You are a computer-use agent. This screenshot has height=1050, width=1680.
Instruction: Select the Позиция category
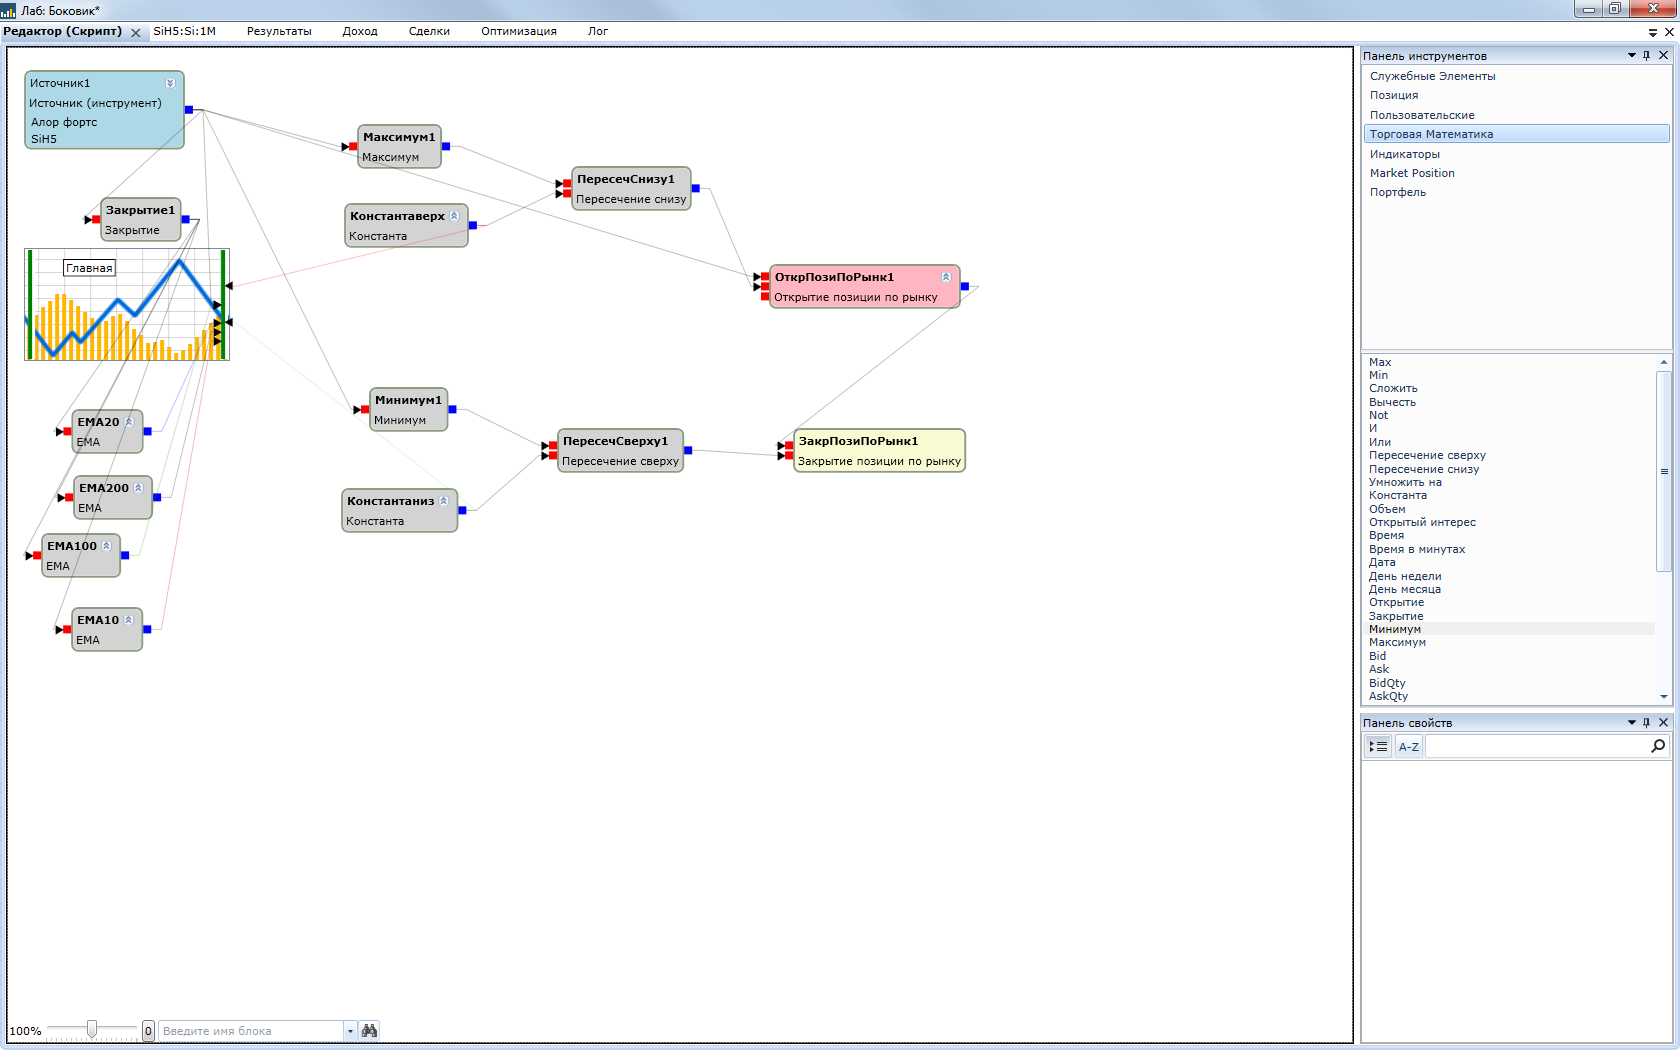(1516, 95)
